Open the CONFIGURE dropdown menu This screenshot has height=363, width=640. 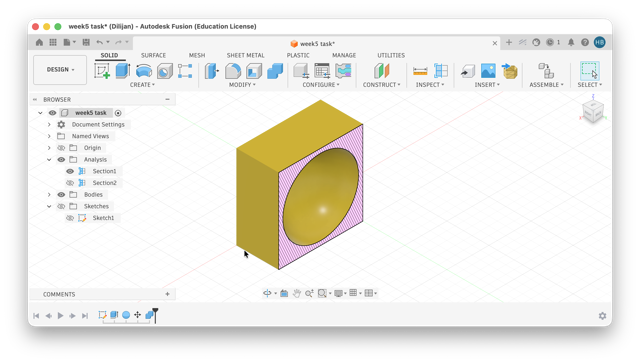pos(321,85)
